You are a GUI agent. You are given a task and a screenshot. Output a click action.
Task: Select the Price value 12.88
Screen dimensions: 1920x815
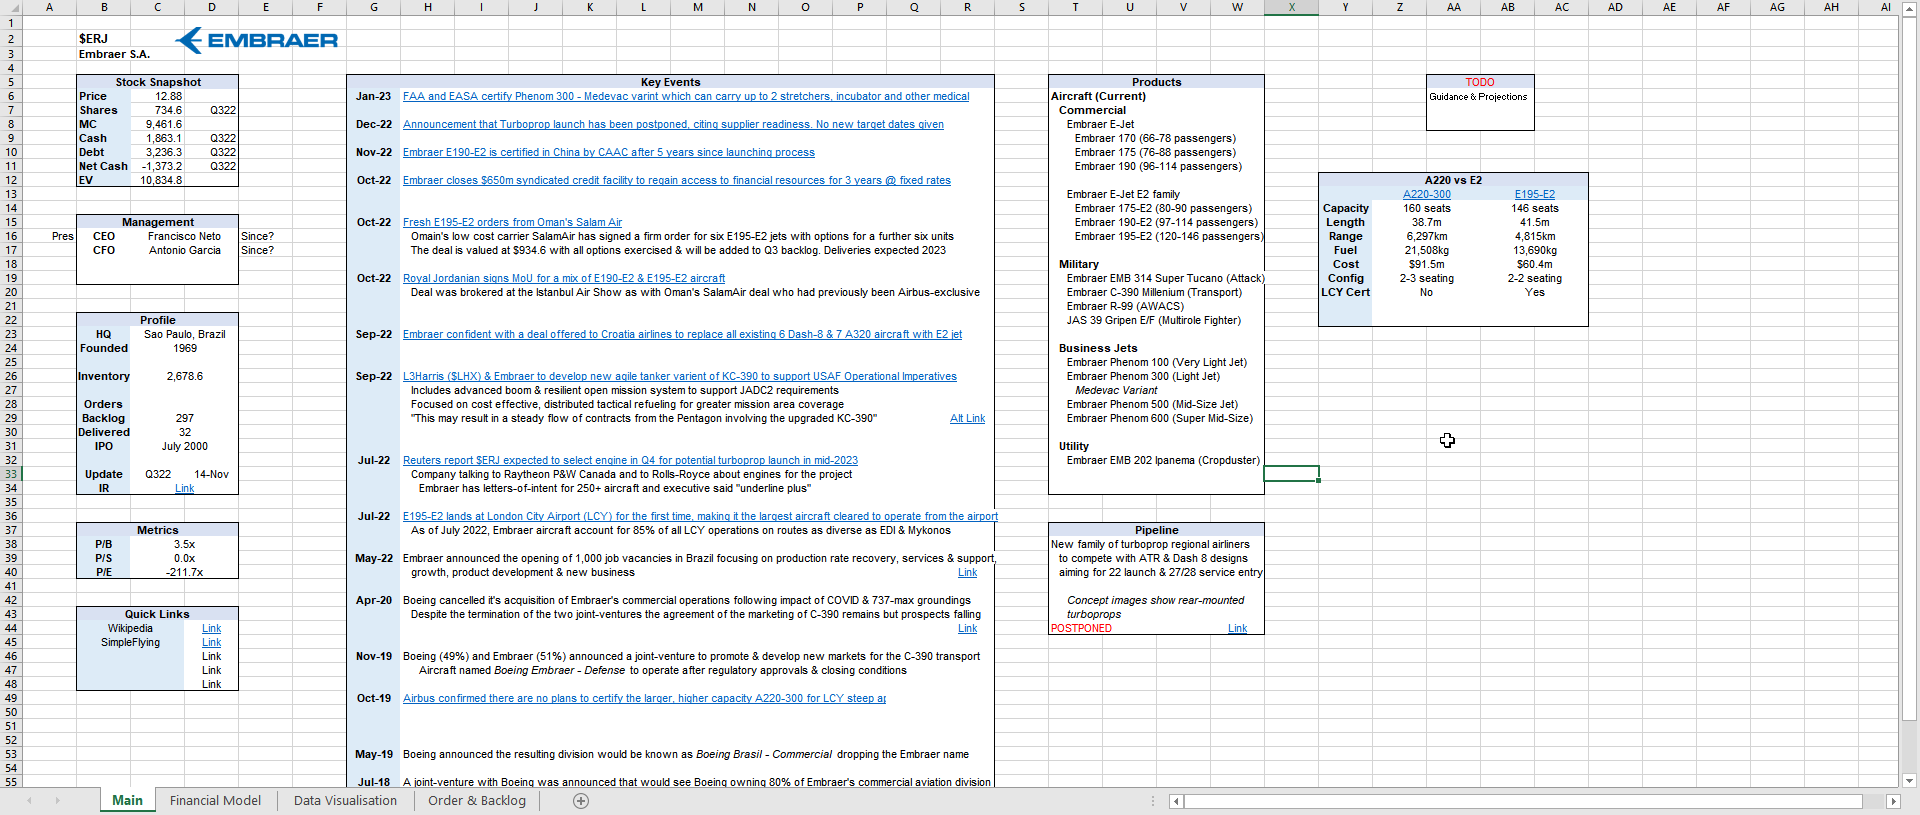coord(168,97)
